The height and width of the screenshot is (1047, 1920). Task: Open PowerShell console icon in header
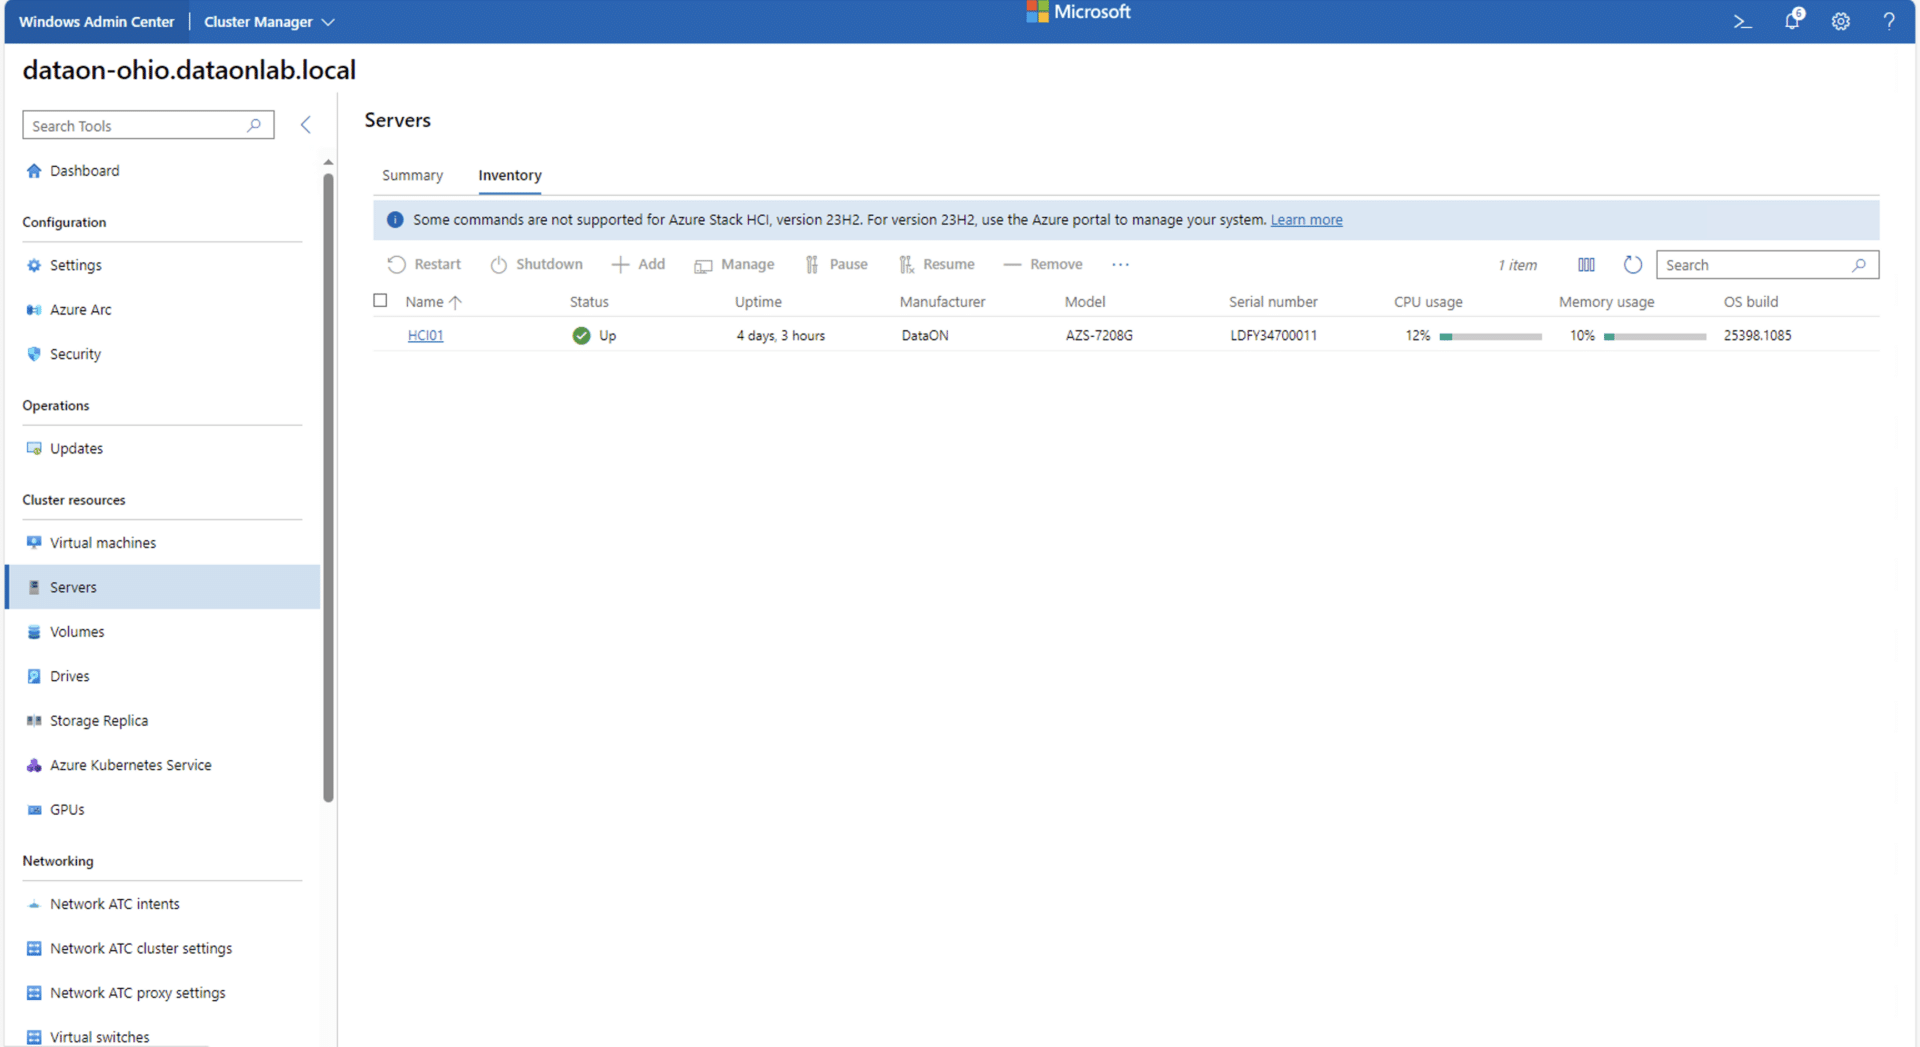tap(1743, 21)
